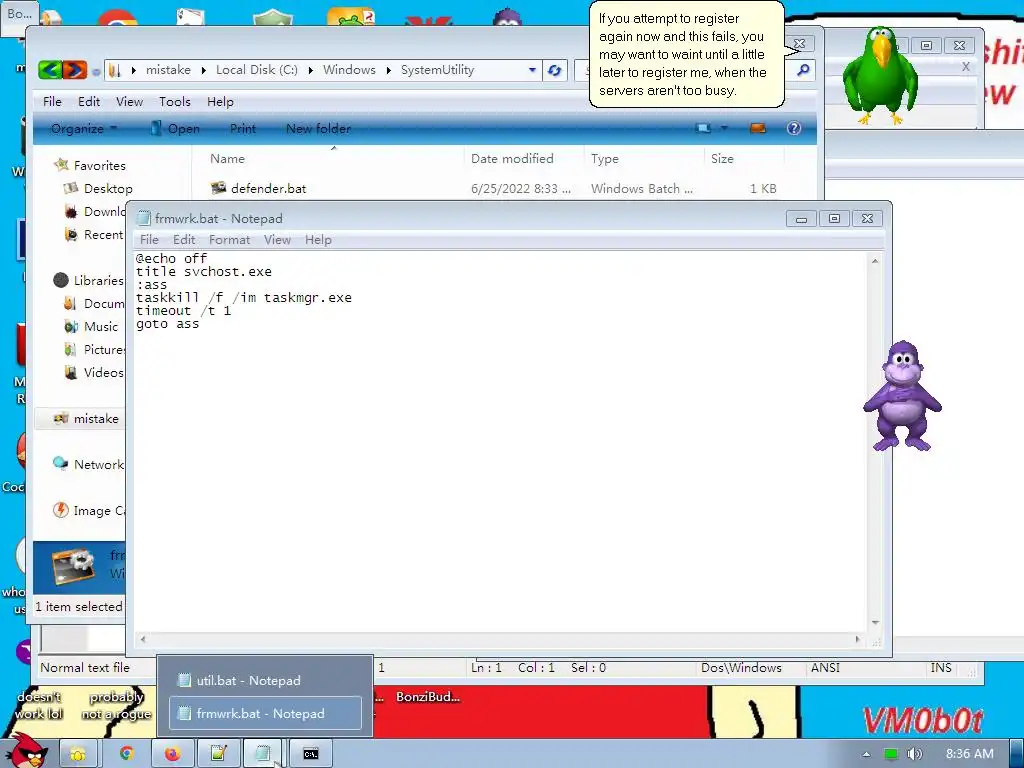Open Notepad's Edit menu
1024x768 pixels.
(184, 240)
